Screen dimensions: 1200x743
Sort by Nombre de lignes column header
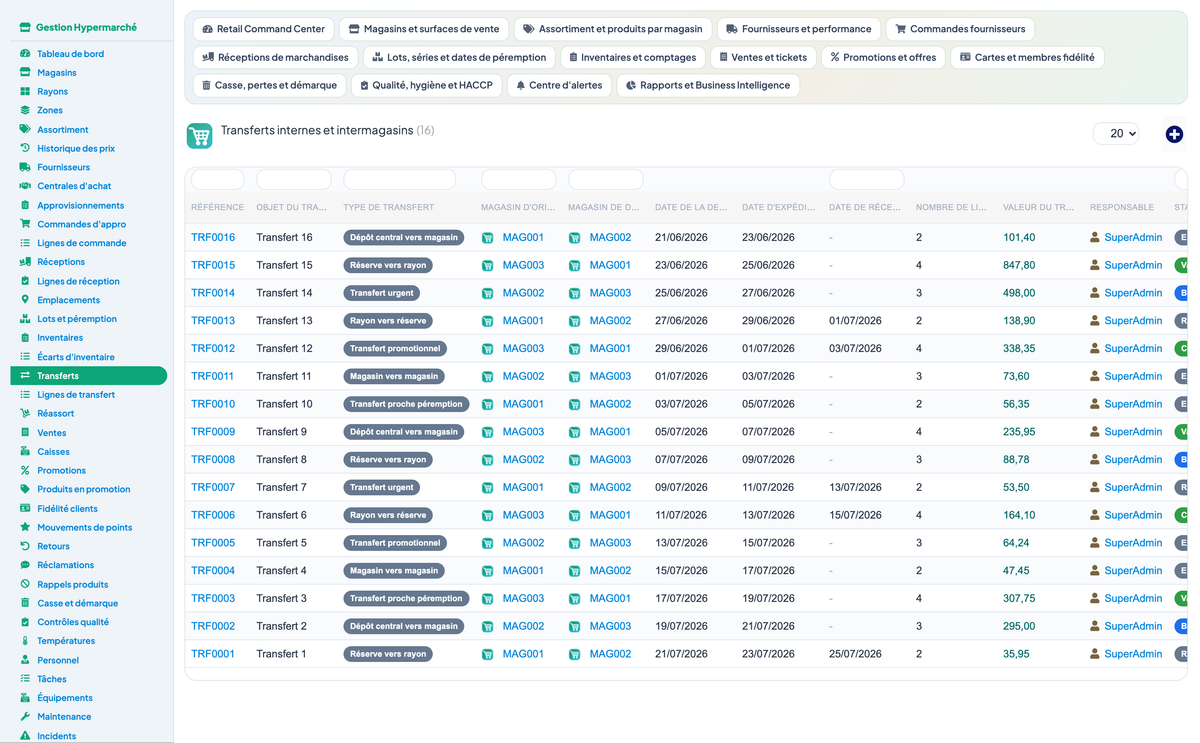tap(951, 207)
